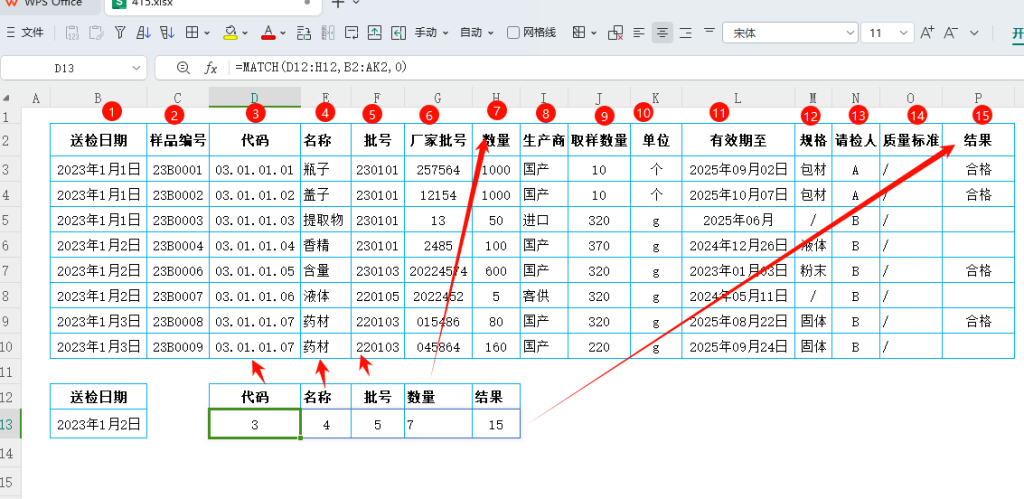Click the filter funnel icon
Image resolution: width=1024 pixels, height=499 pixels.
pyautogui.click(x=120, y=32)
